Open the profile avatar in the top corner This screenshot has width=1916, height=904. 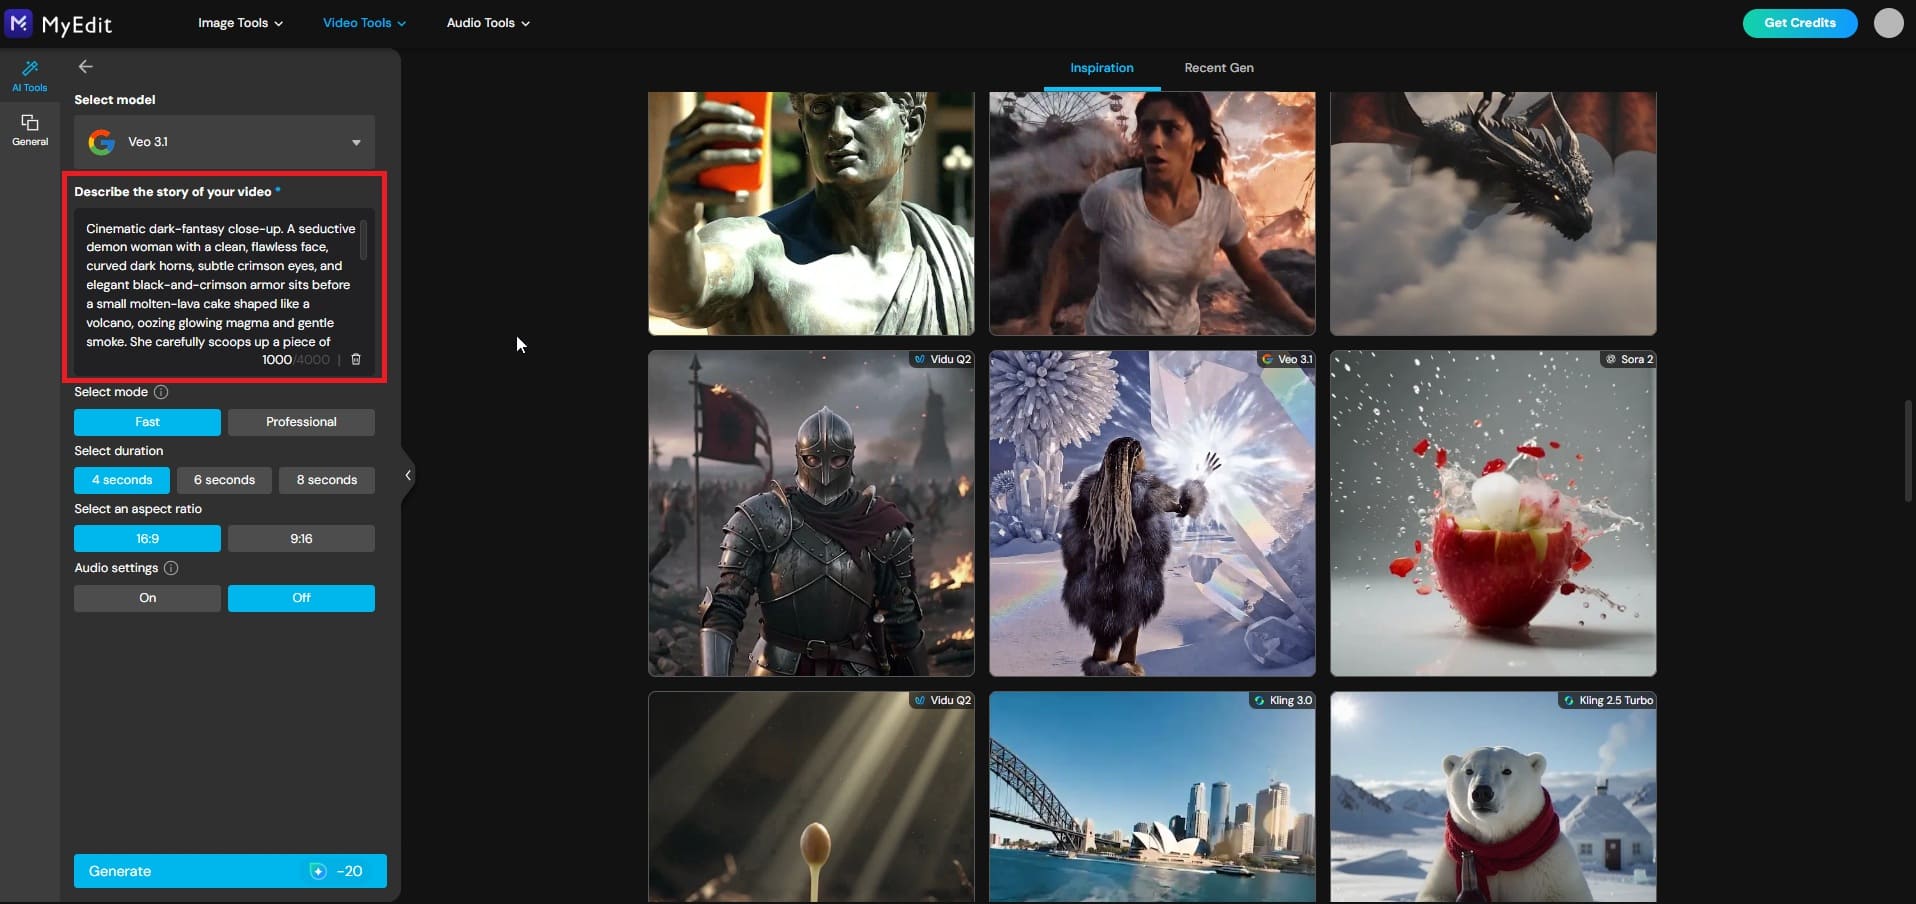(1888, 23)
